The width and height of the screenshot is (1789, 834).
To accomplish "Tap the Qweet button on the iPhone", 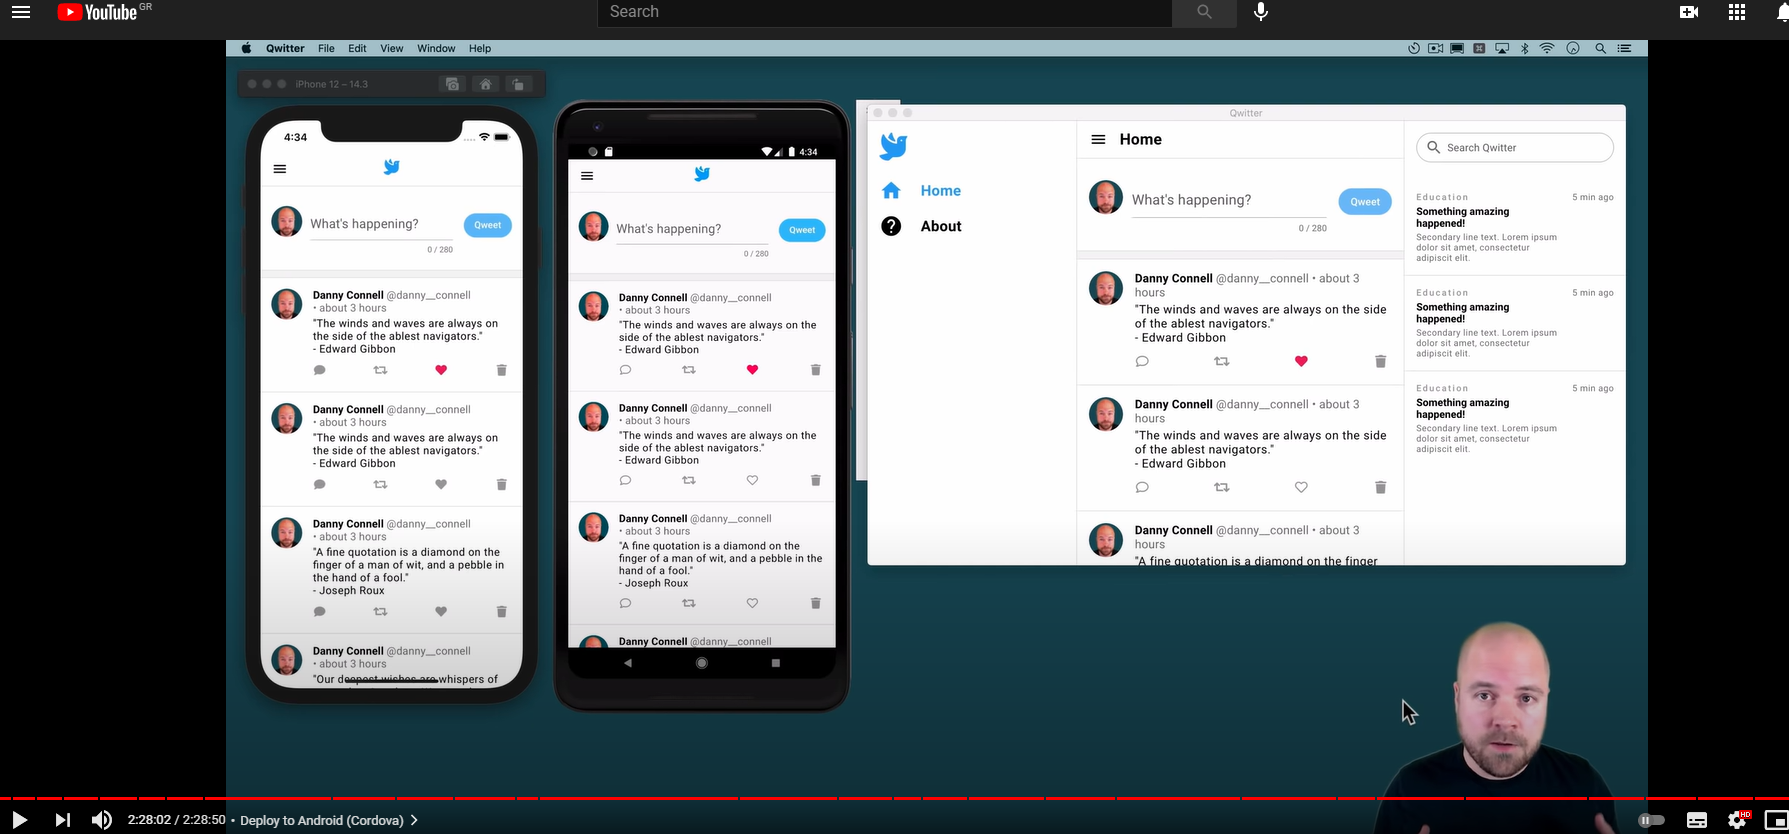I will 488,225.
